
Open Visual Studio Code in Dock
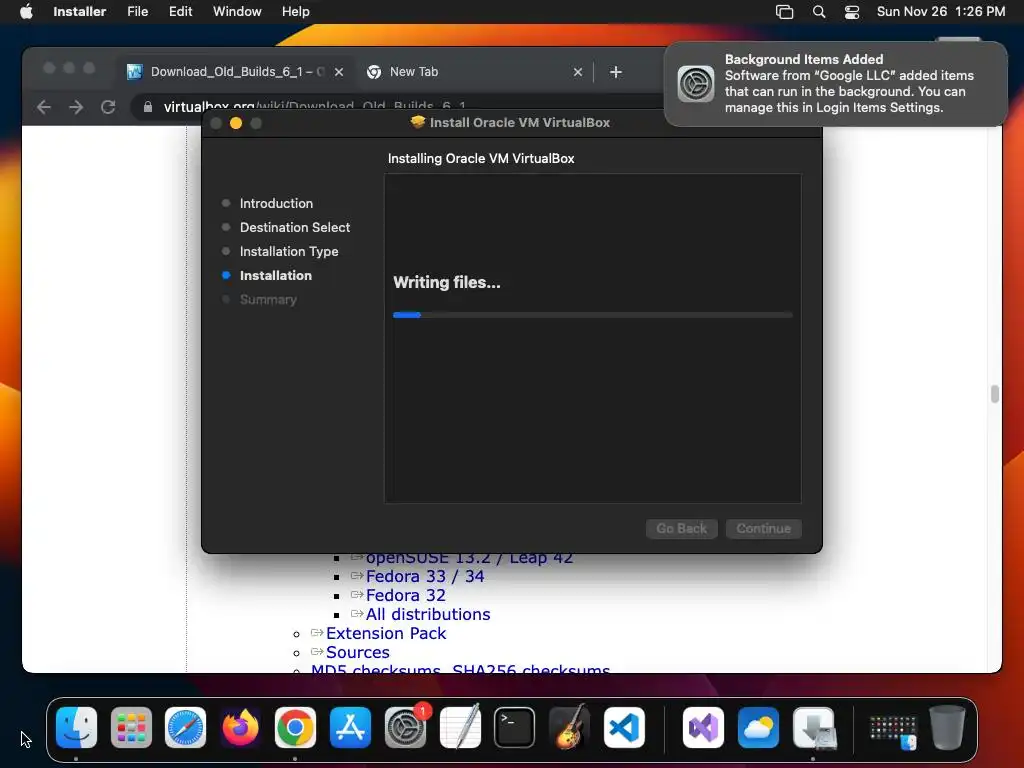[624, 728]
